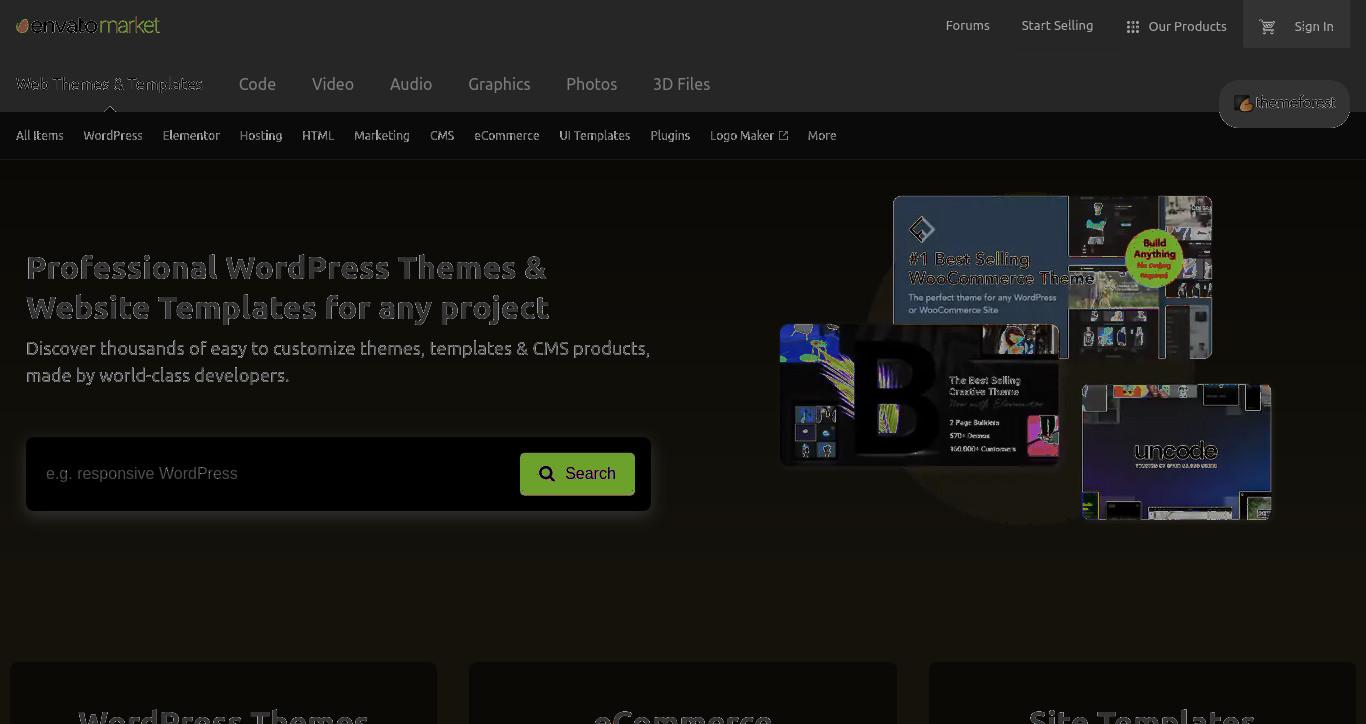Click the themeforest badge

pyautogui.click(x=1284, y=103)
